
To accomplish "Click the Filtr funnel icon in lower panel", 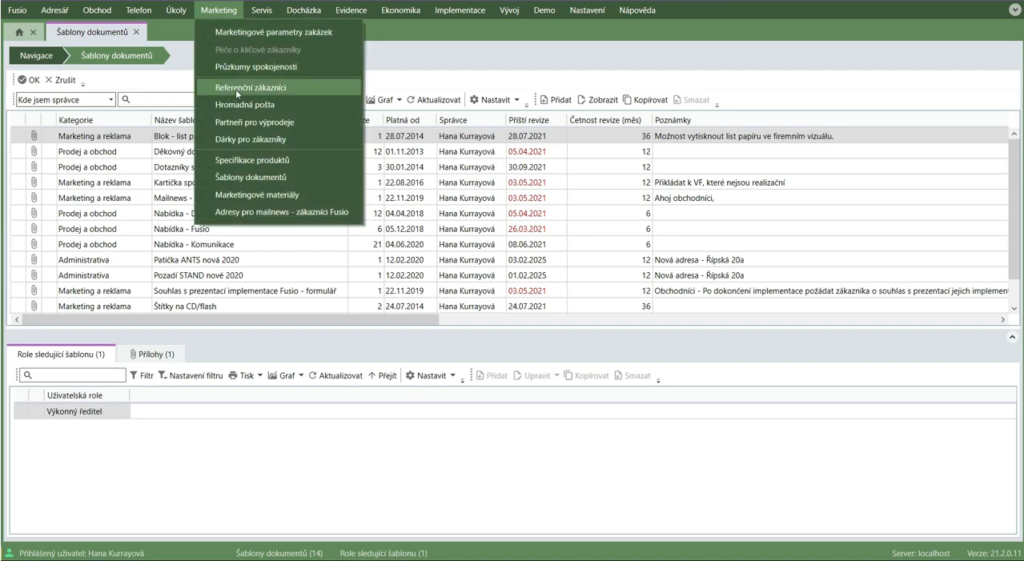I will click(134, 376).
